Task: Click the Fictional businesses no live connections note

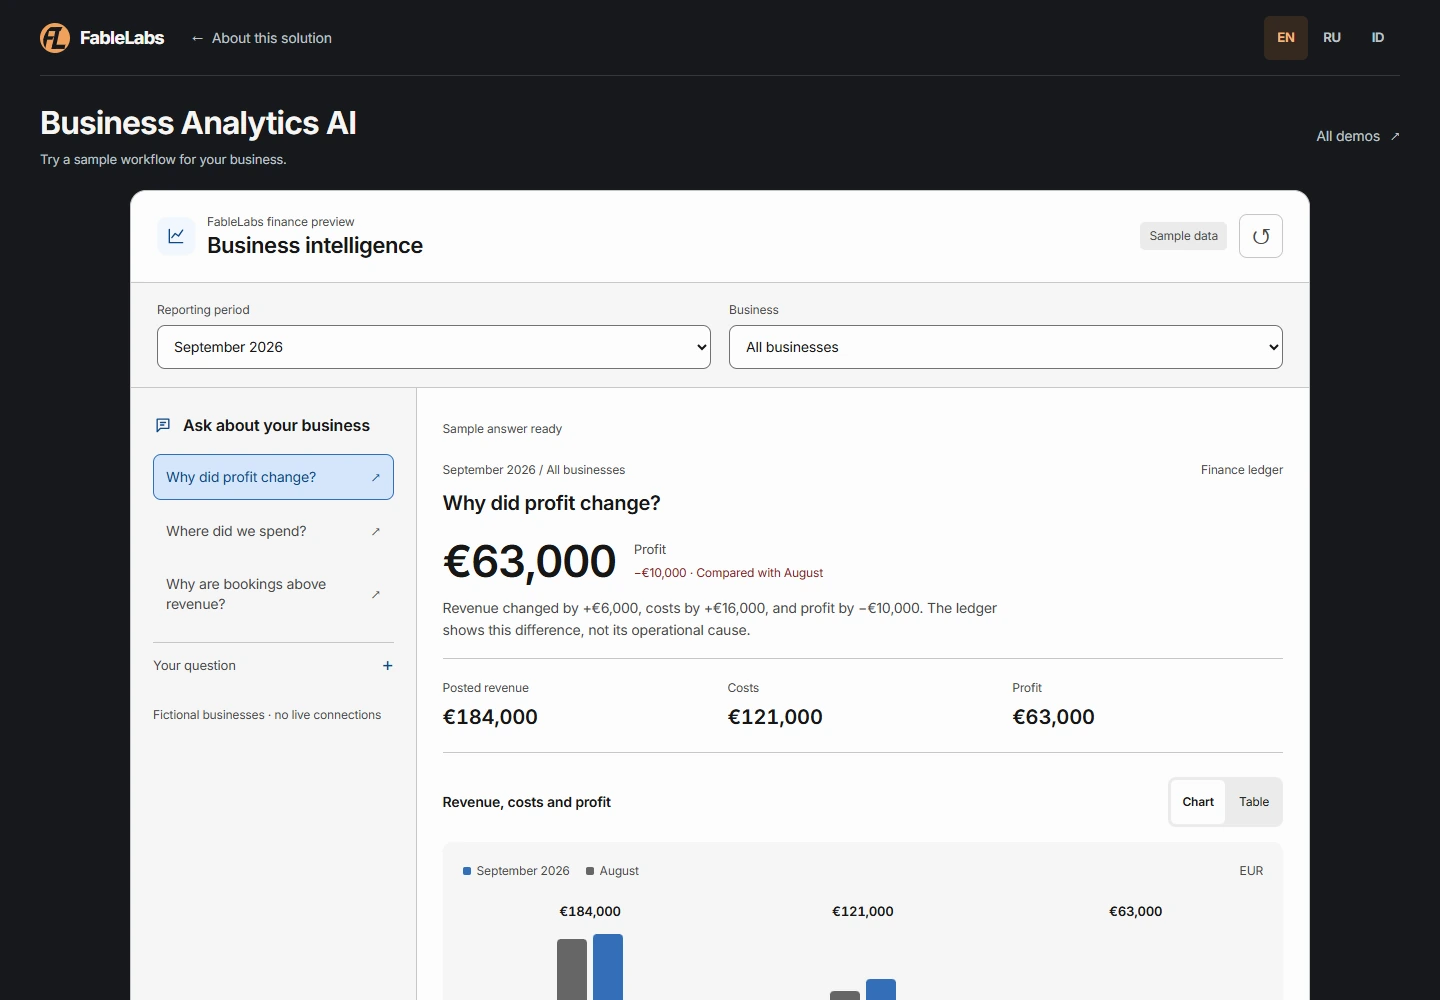Action: pos(267,715)
